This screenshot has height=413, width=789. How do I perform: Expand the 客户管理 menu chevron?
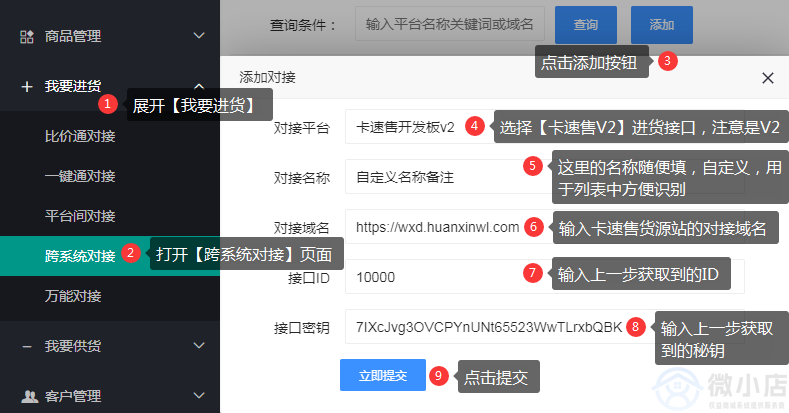[199, 395]
